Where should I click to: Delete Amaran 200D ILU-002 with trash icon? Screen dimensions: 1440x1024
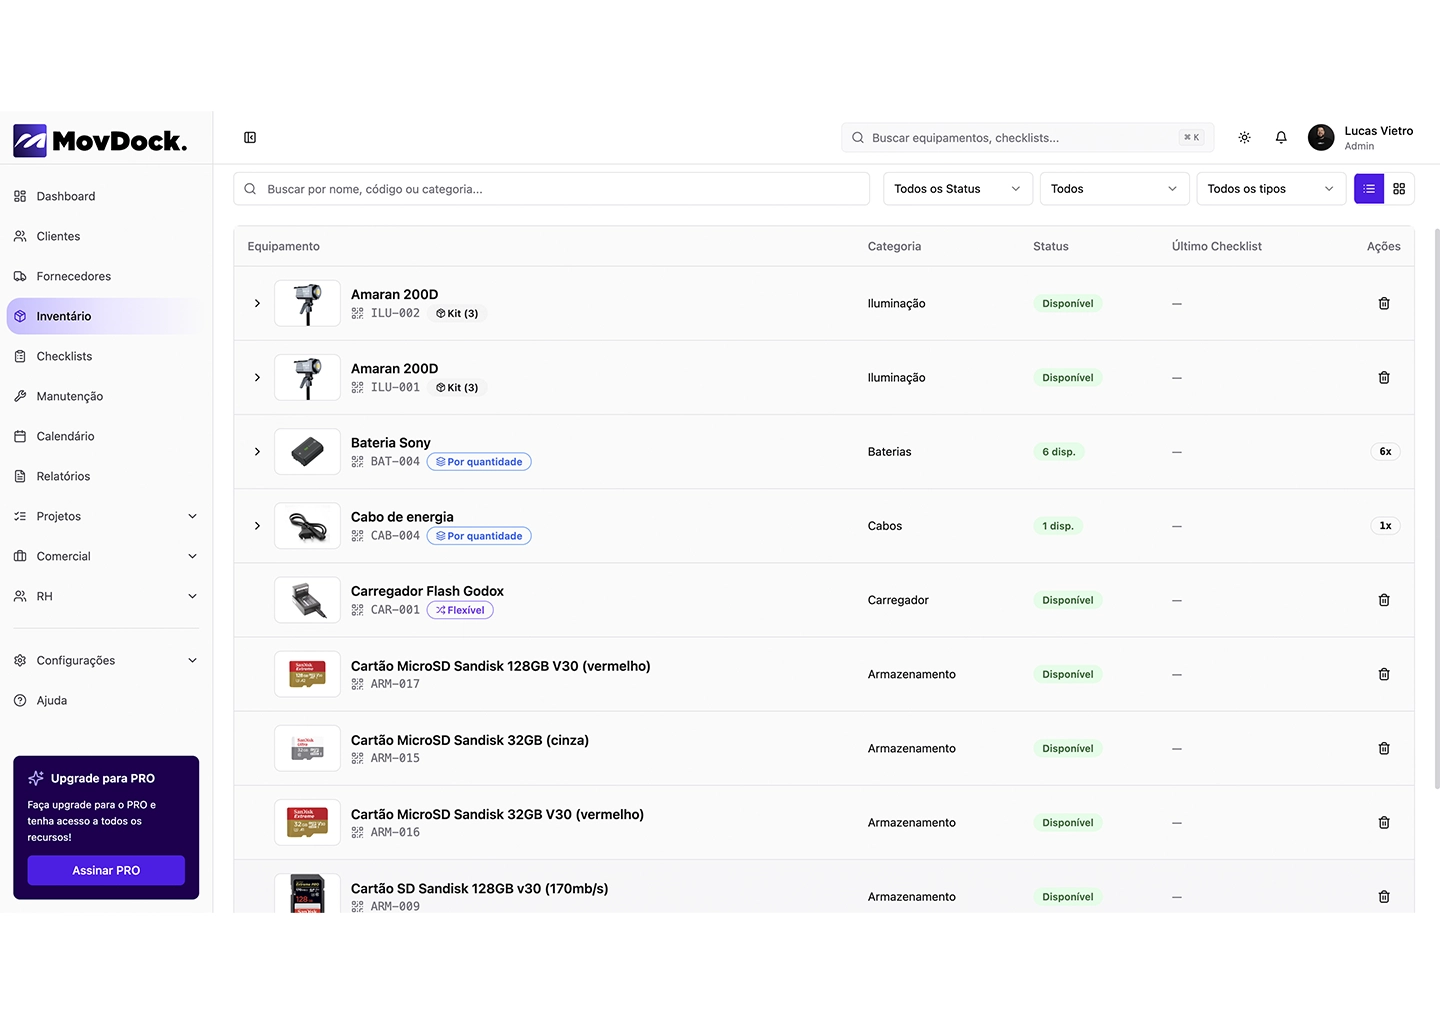(x=1384, y=304)
